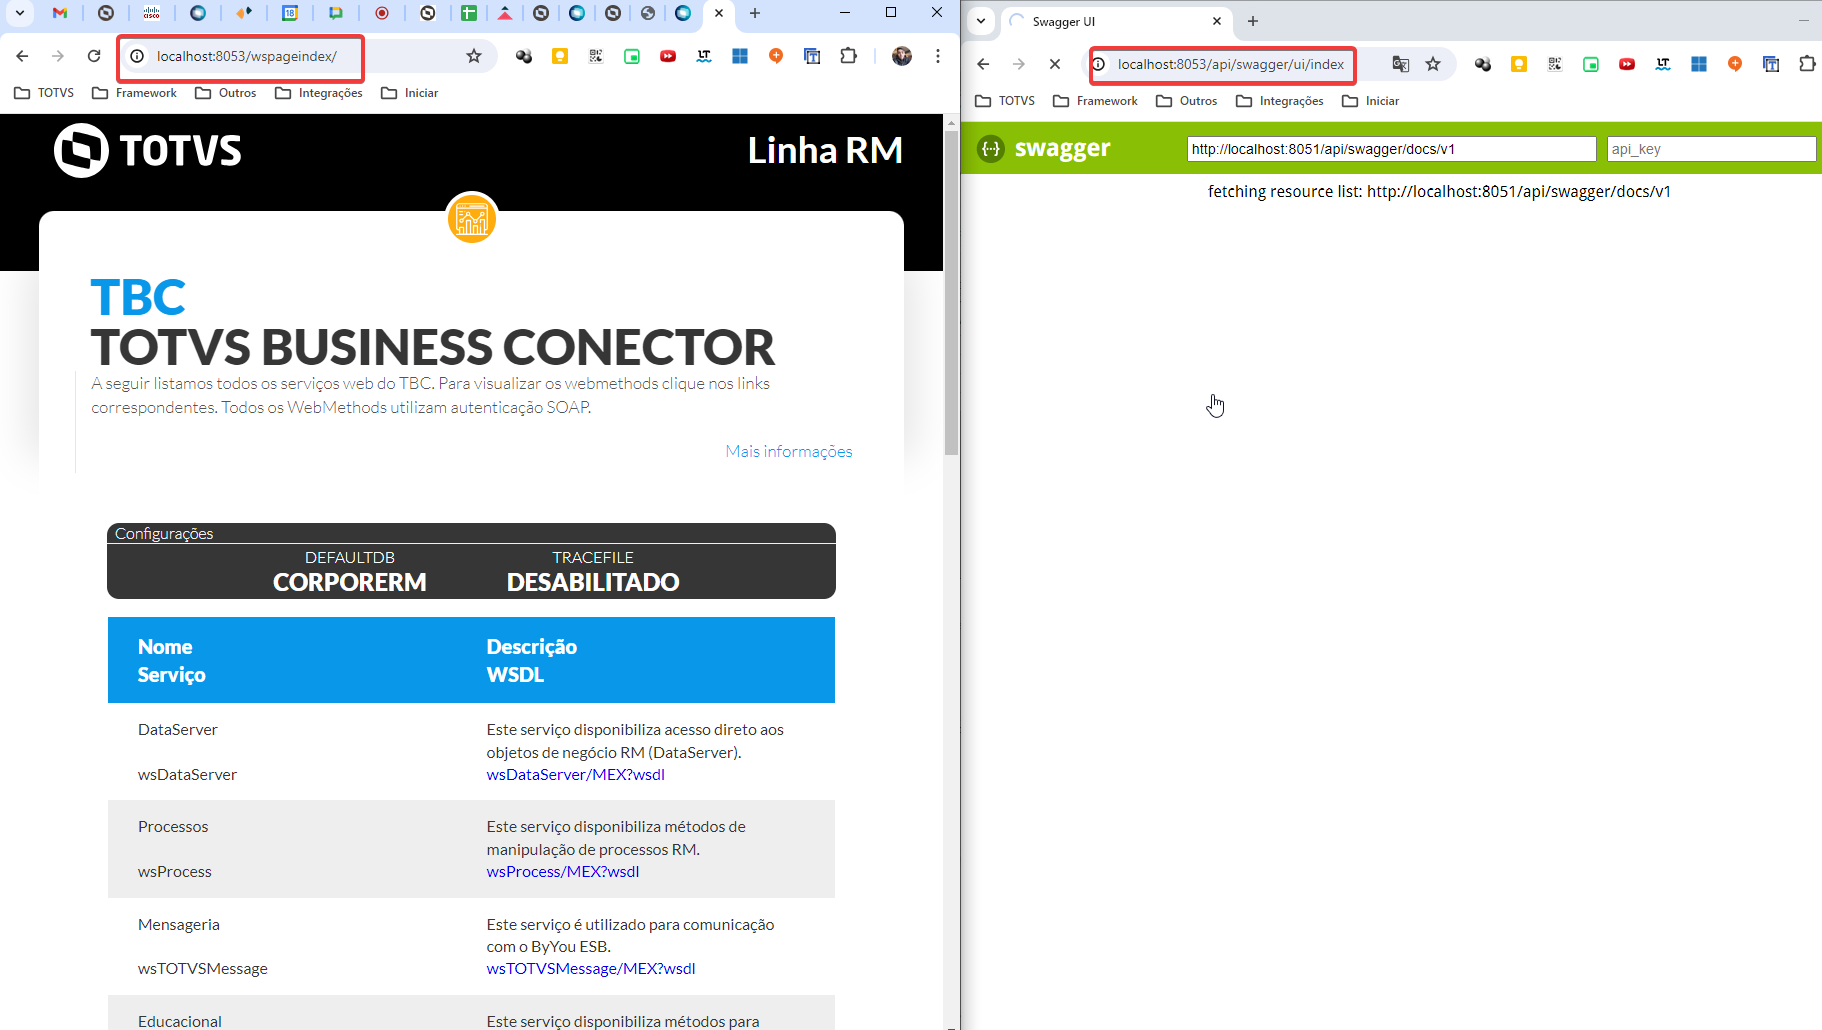Open the Integrações bookmark folder in Swagger window
1822x1030 pixels.
pyautogui.click(x=1280, y=101)
